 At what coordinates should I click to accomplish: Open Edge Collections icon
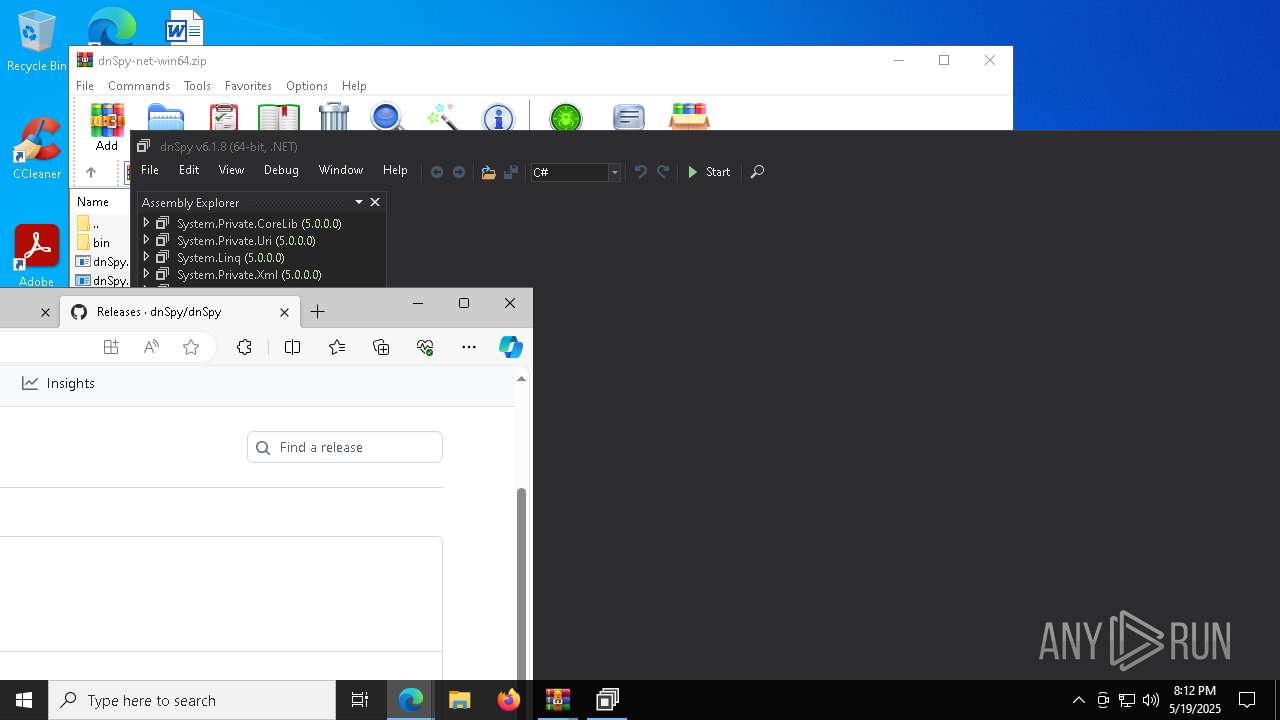[x=381, y=347]
